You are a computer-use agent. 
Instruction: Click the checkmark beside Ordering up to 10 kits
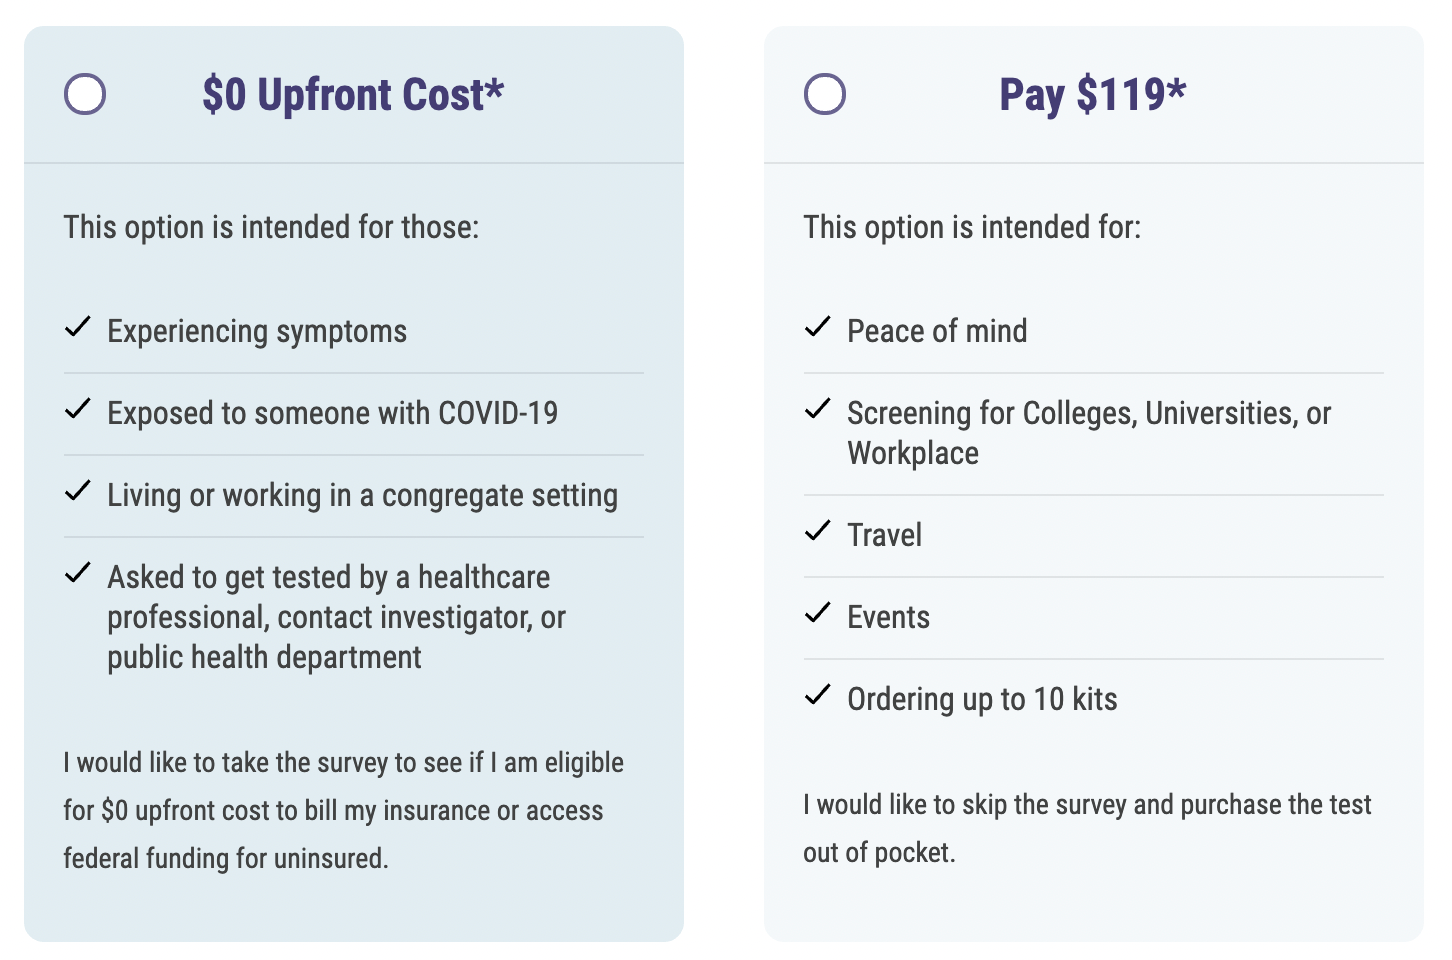[x=818, y=696]
